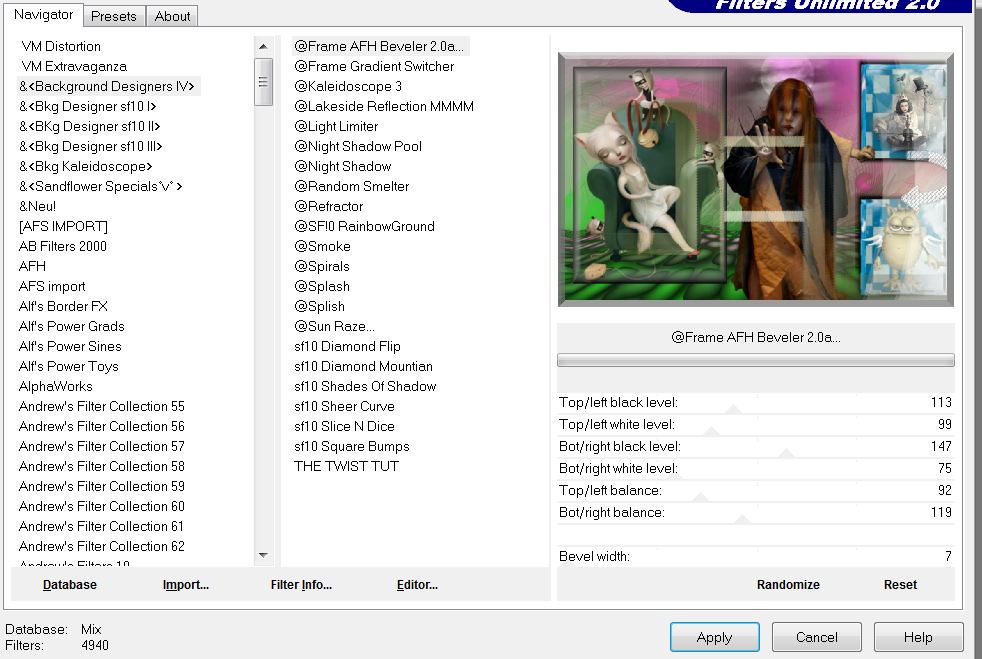Image resolution: width=982 pixels, height=659 pixels.
Task: Click the Cancel button
Action: (817, 637)
